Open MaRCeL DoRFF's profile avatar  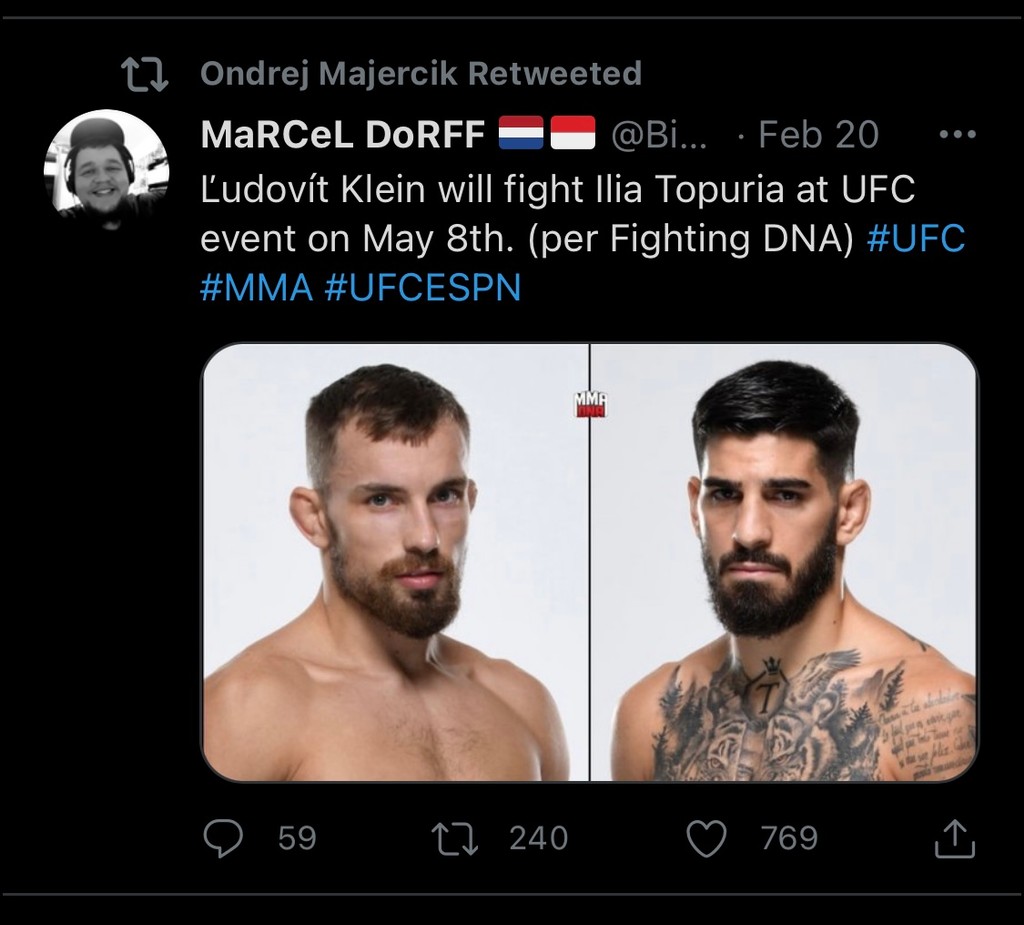tap(105, 172)
